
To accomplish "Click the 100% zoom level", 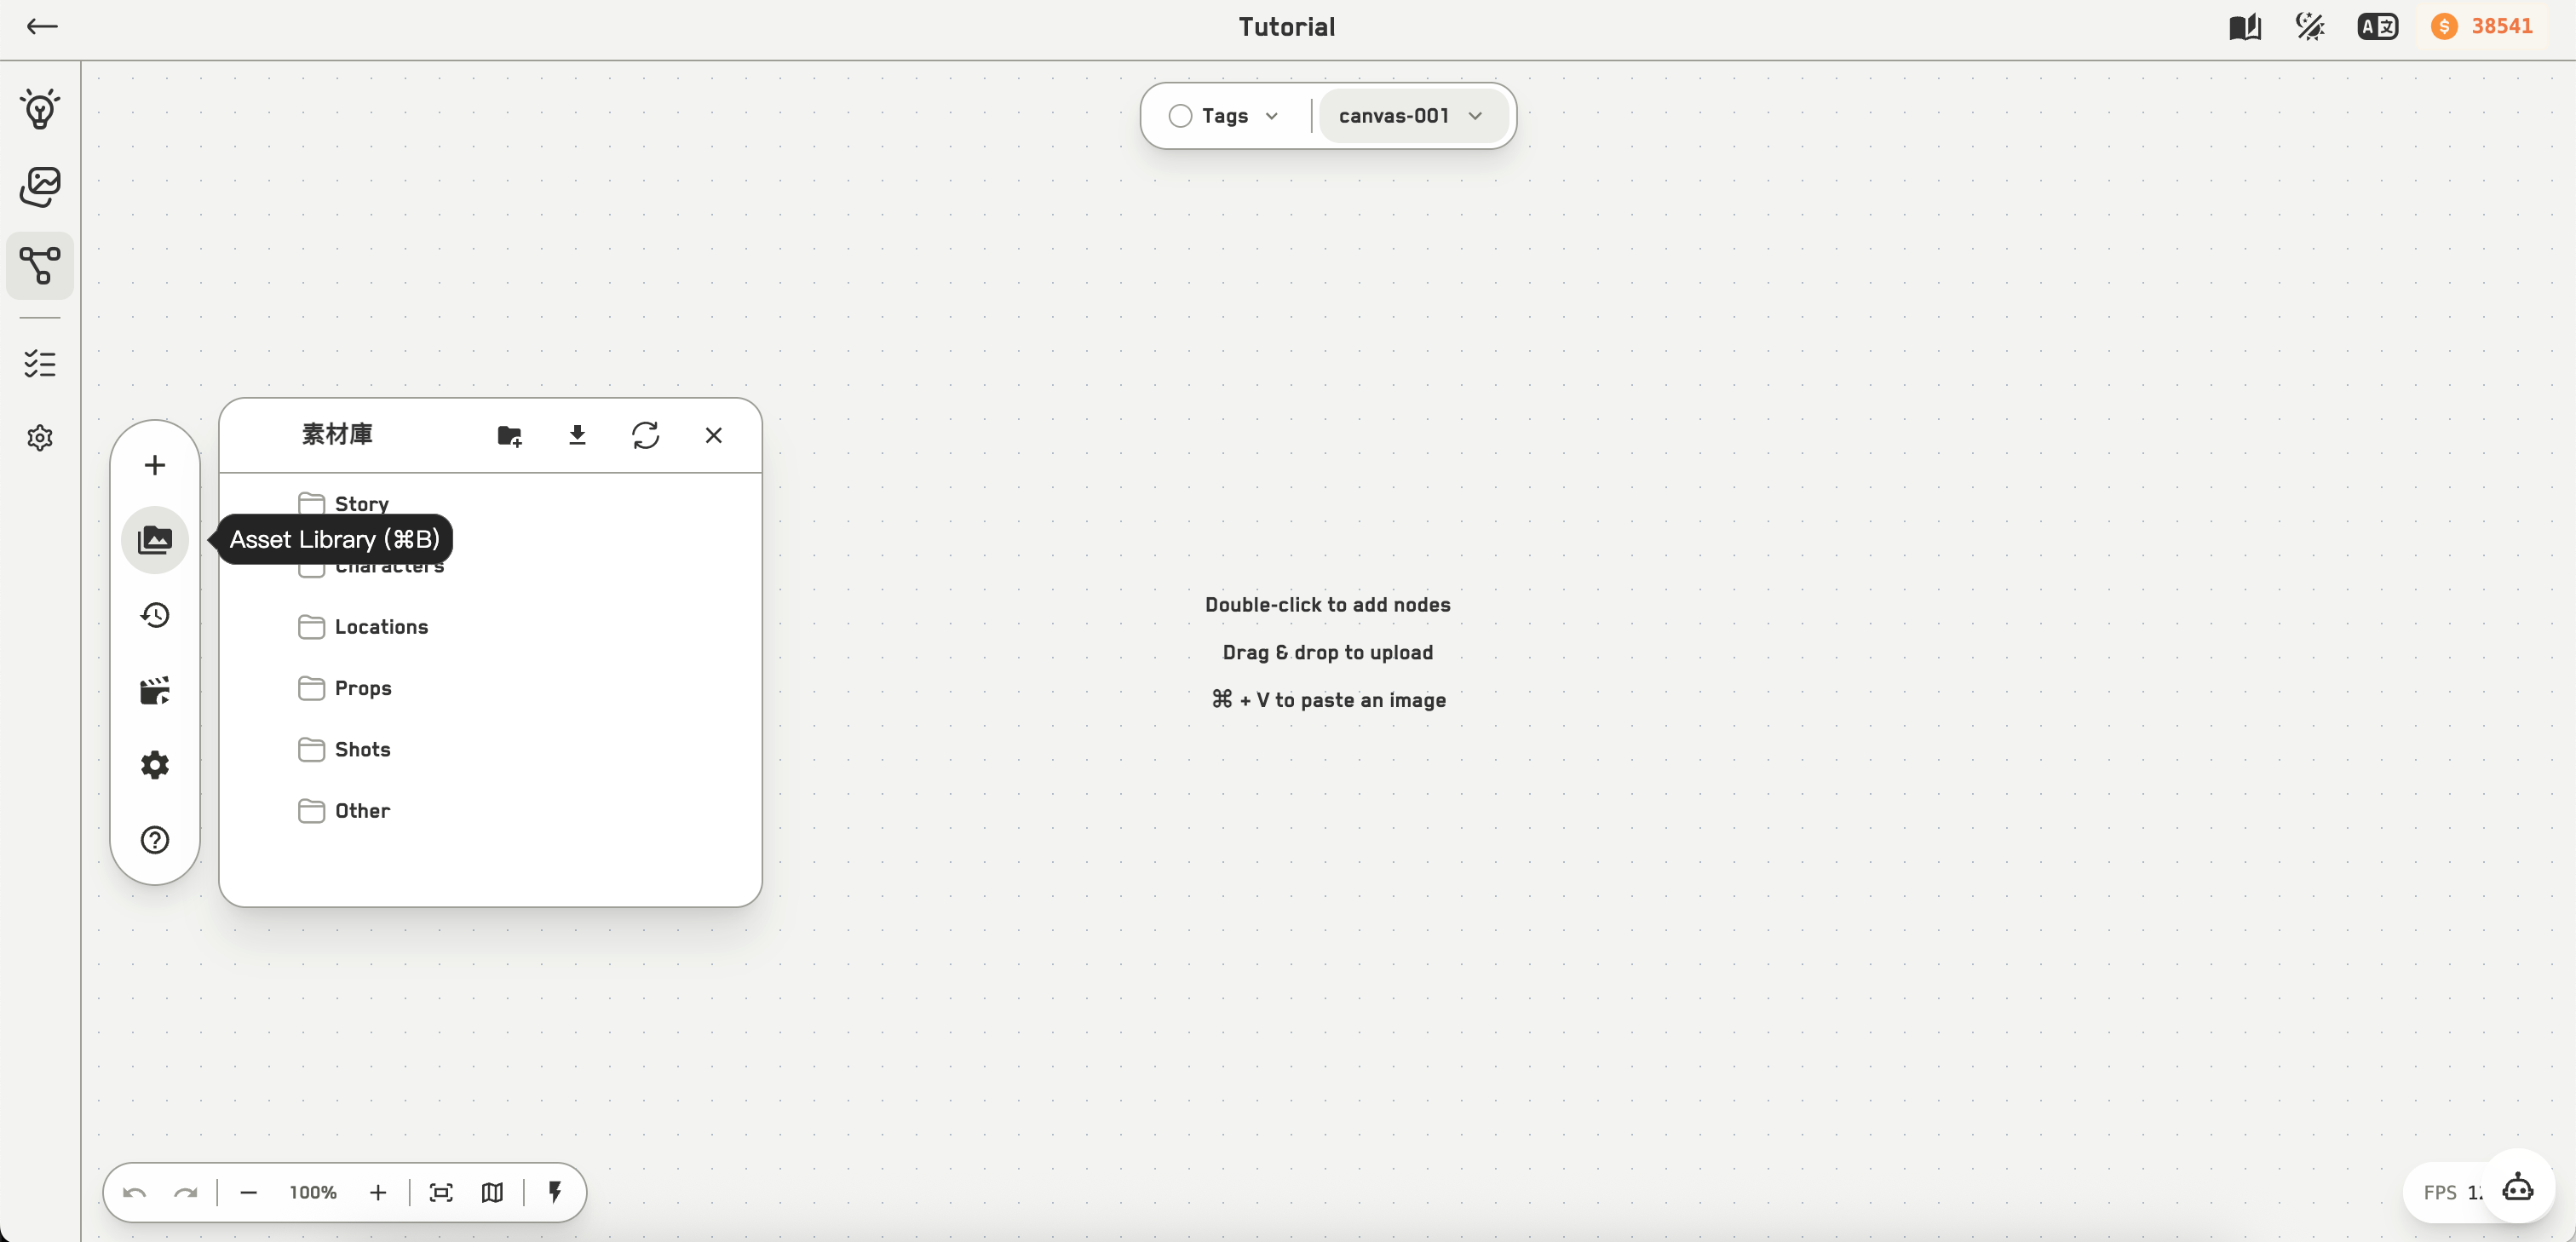I will pyautogui.click(x=313, y=1193).
